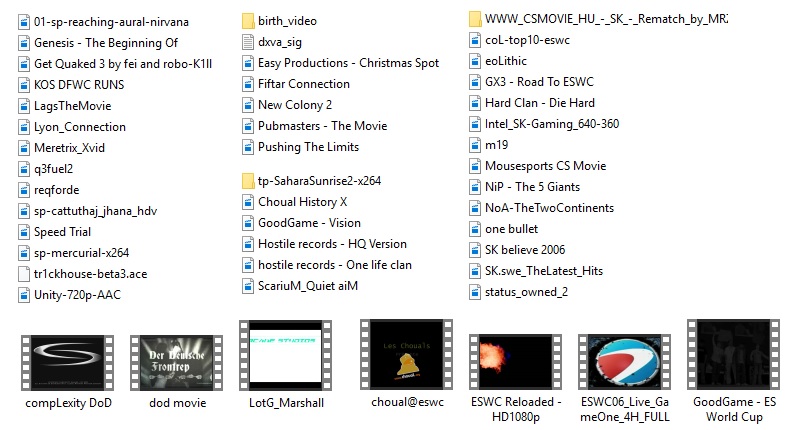Viewport: 810px width, 430px height.
Task: Click the icon for Get Quaked 3 by fei and robo-K1ll
Action: tap(24, 64)
